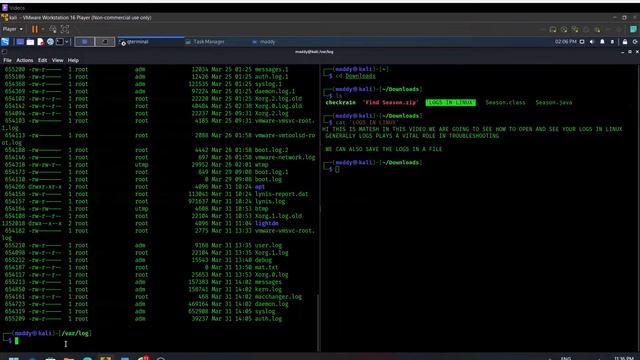This screenshot has height=360, width=640.
Task: Click the highlighted LOGS IN LINUX file name
Action: click(450, 102)
